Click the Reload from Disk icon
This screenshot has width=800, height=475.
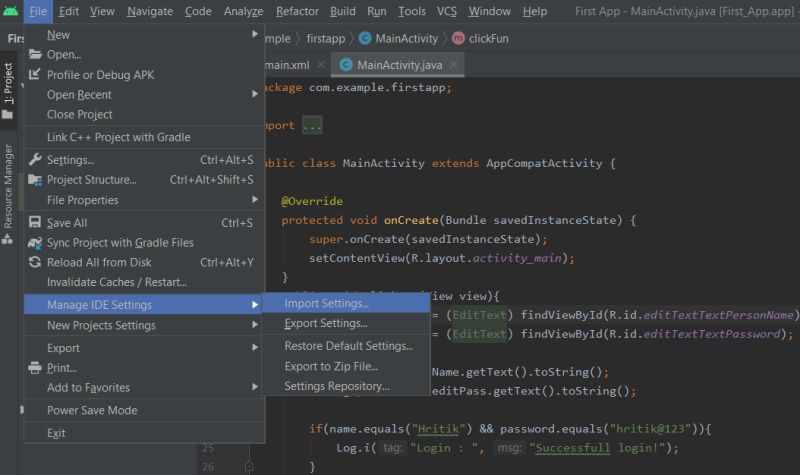(35, 262)
